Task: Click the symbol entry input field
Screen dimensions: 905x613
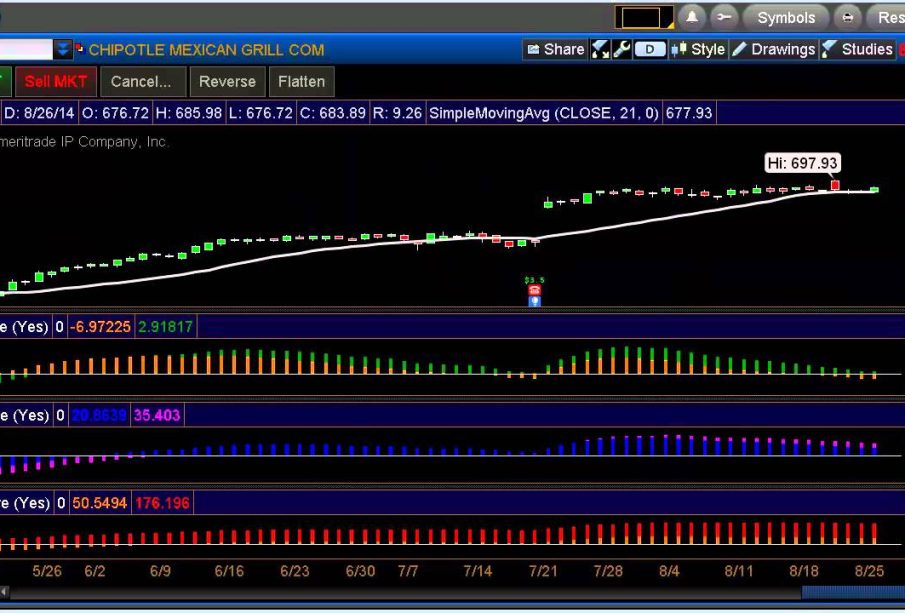Action: tap(25, 50)
